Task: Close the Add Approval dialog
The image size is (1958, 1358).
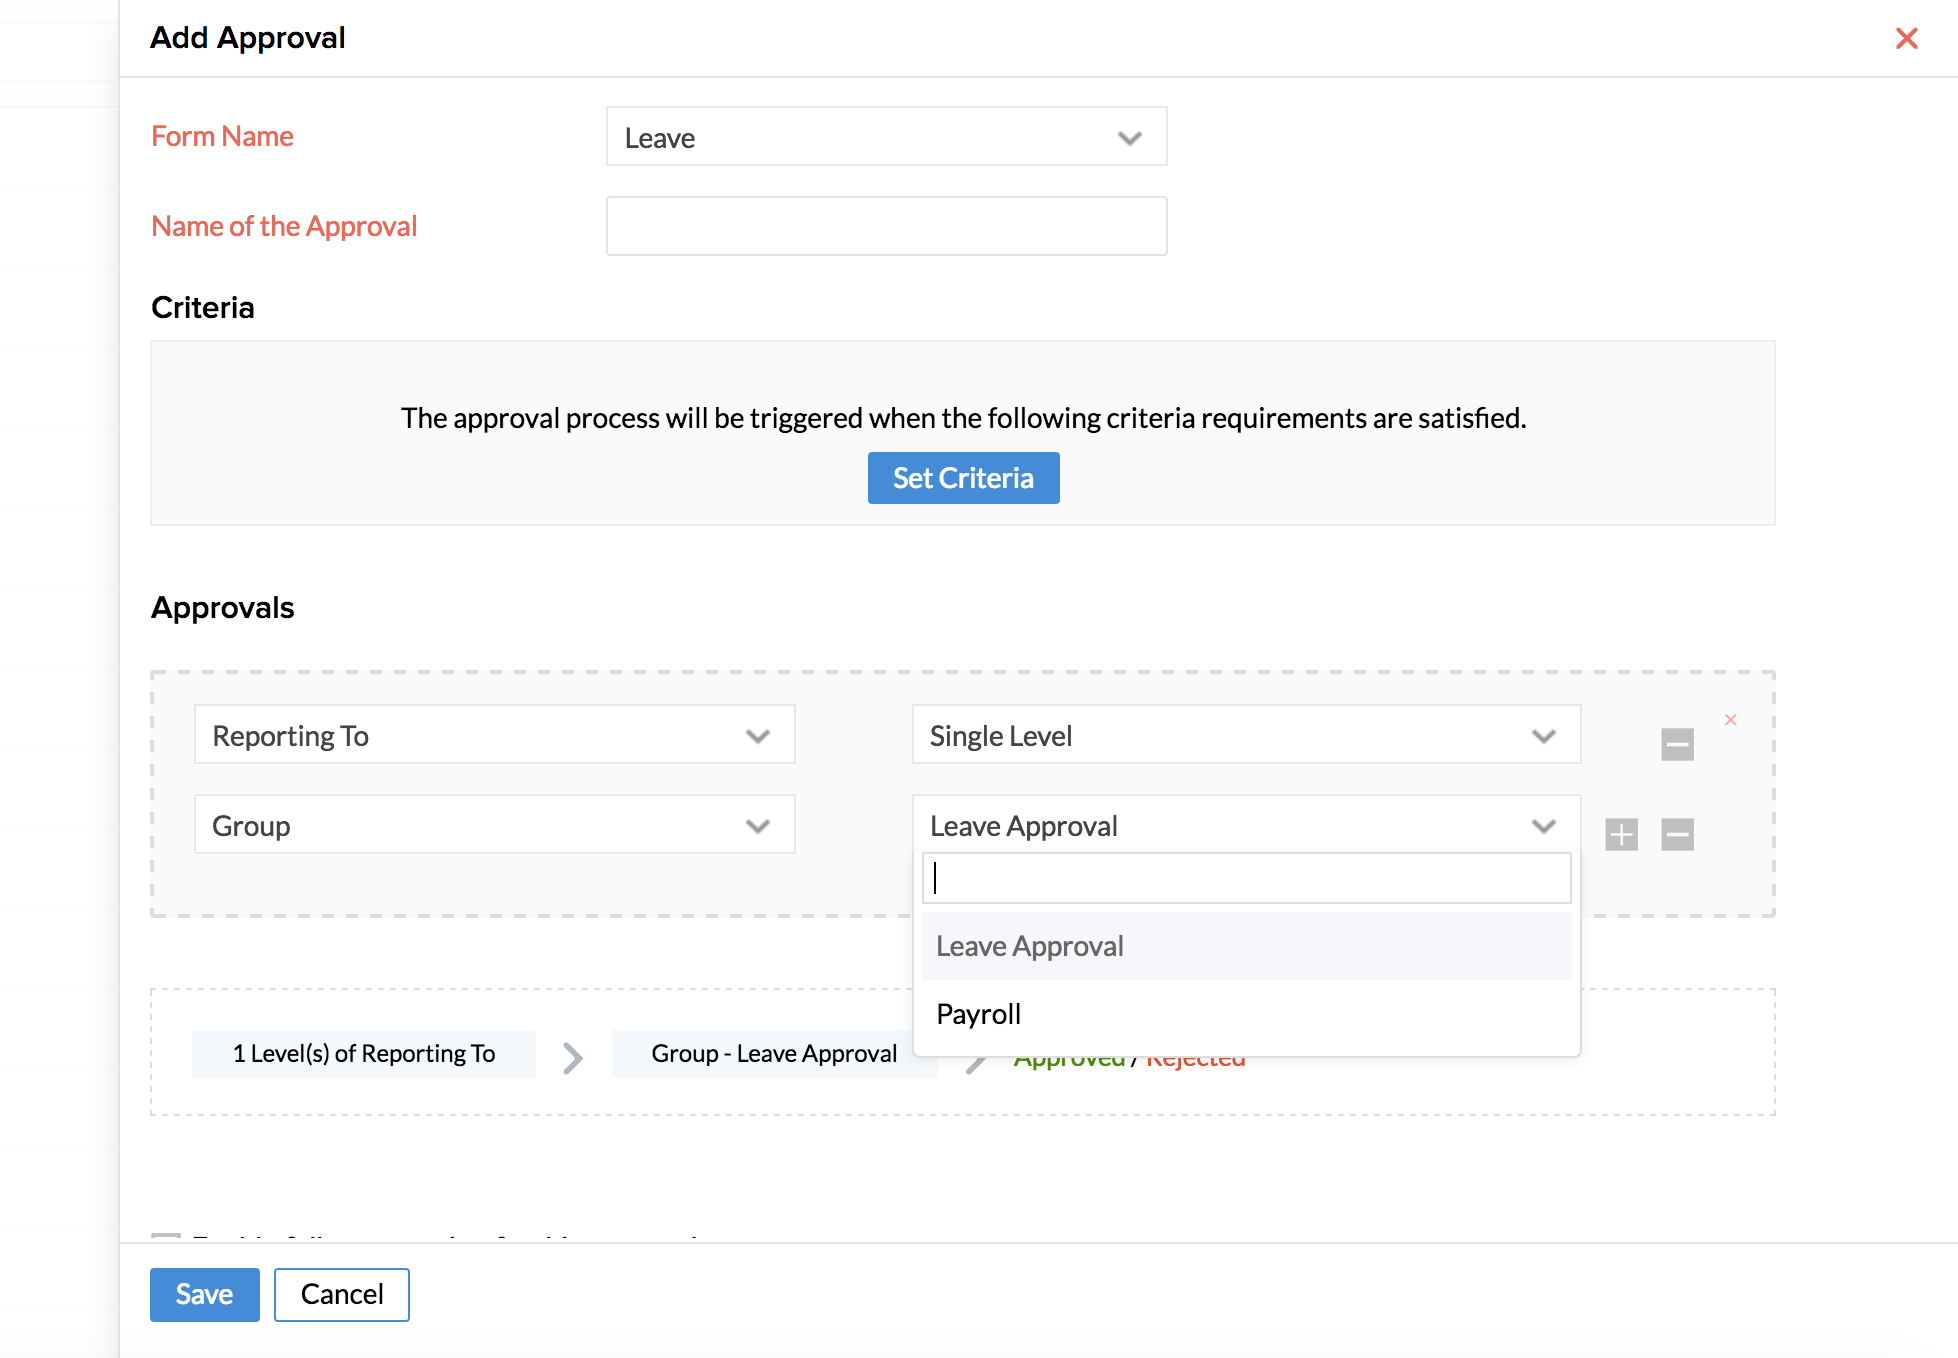Action: (x=1906, y=38)
